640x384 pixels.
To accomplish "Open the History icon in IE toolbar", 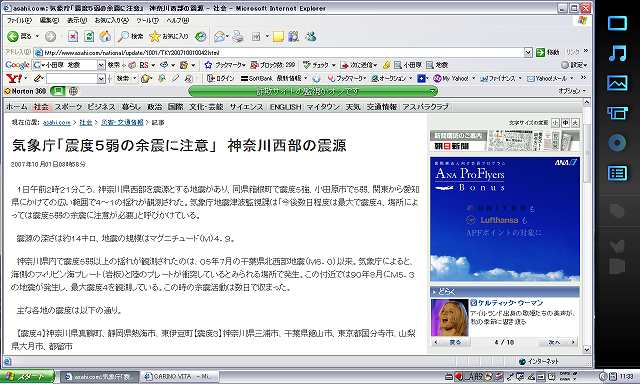I will (x=200, y=37).
